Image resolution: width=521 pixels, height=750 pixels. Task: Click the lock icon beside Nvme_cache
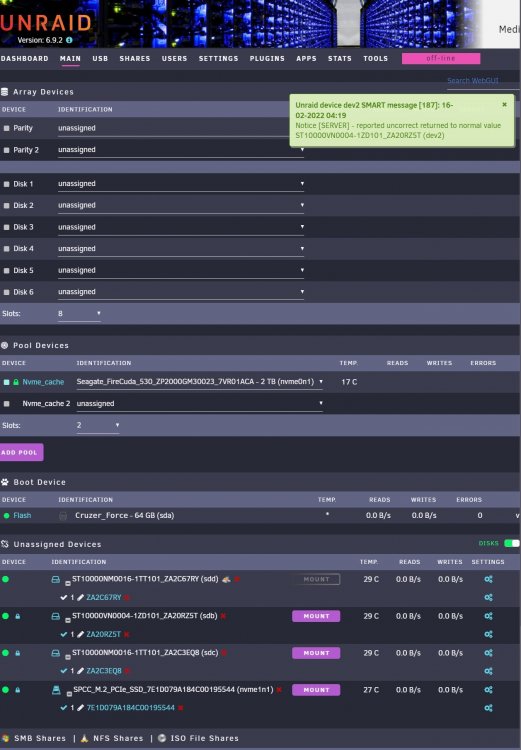pos(16,382)
